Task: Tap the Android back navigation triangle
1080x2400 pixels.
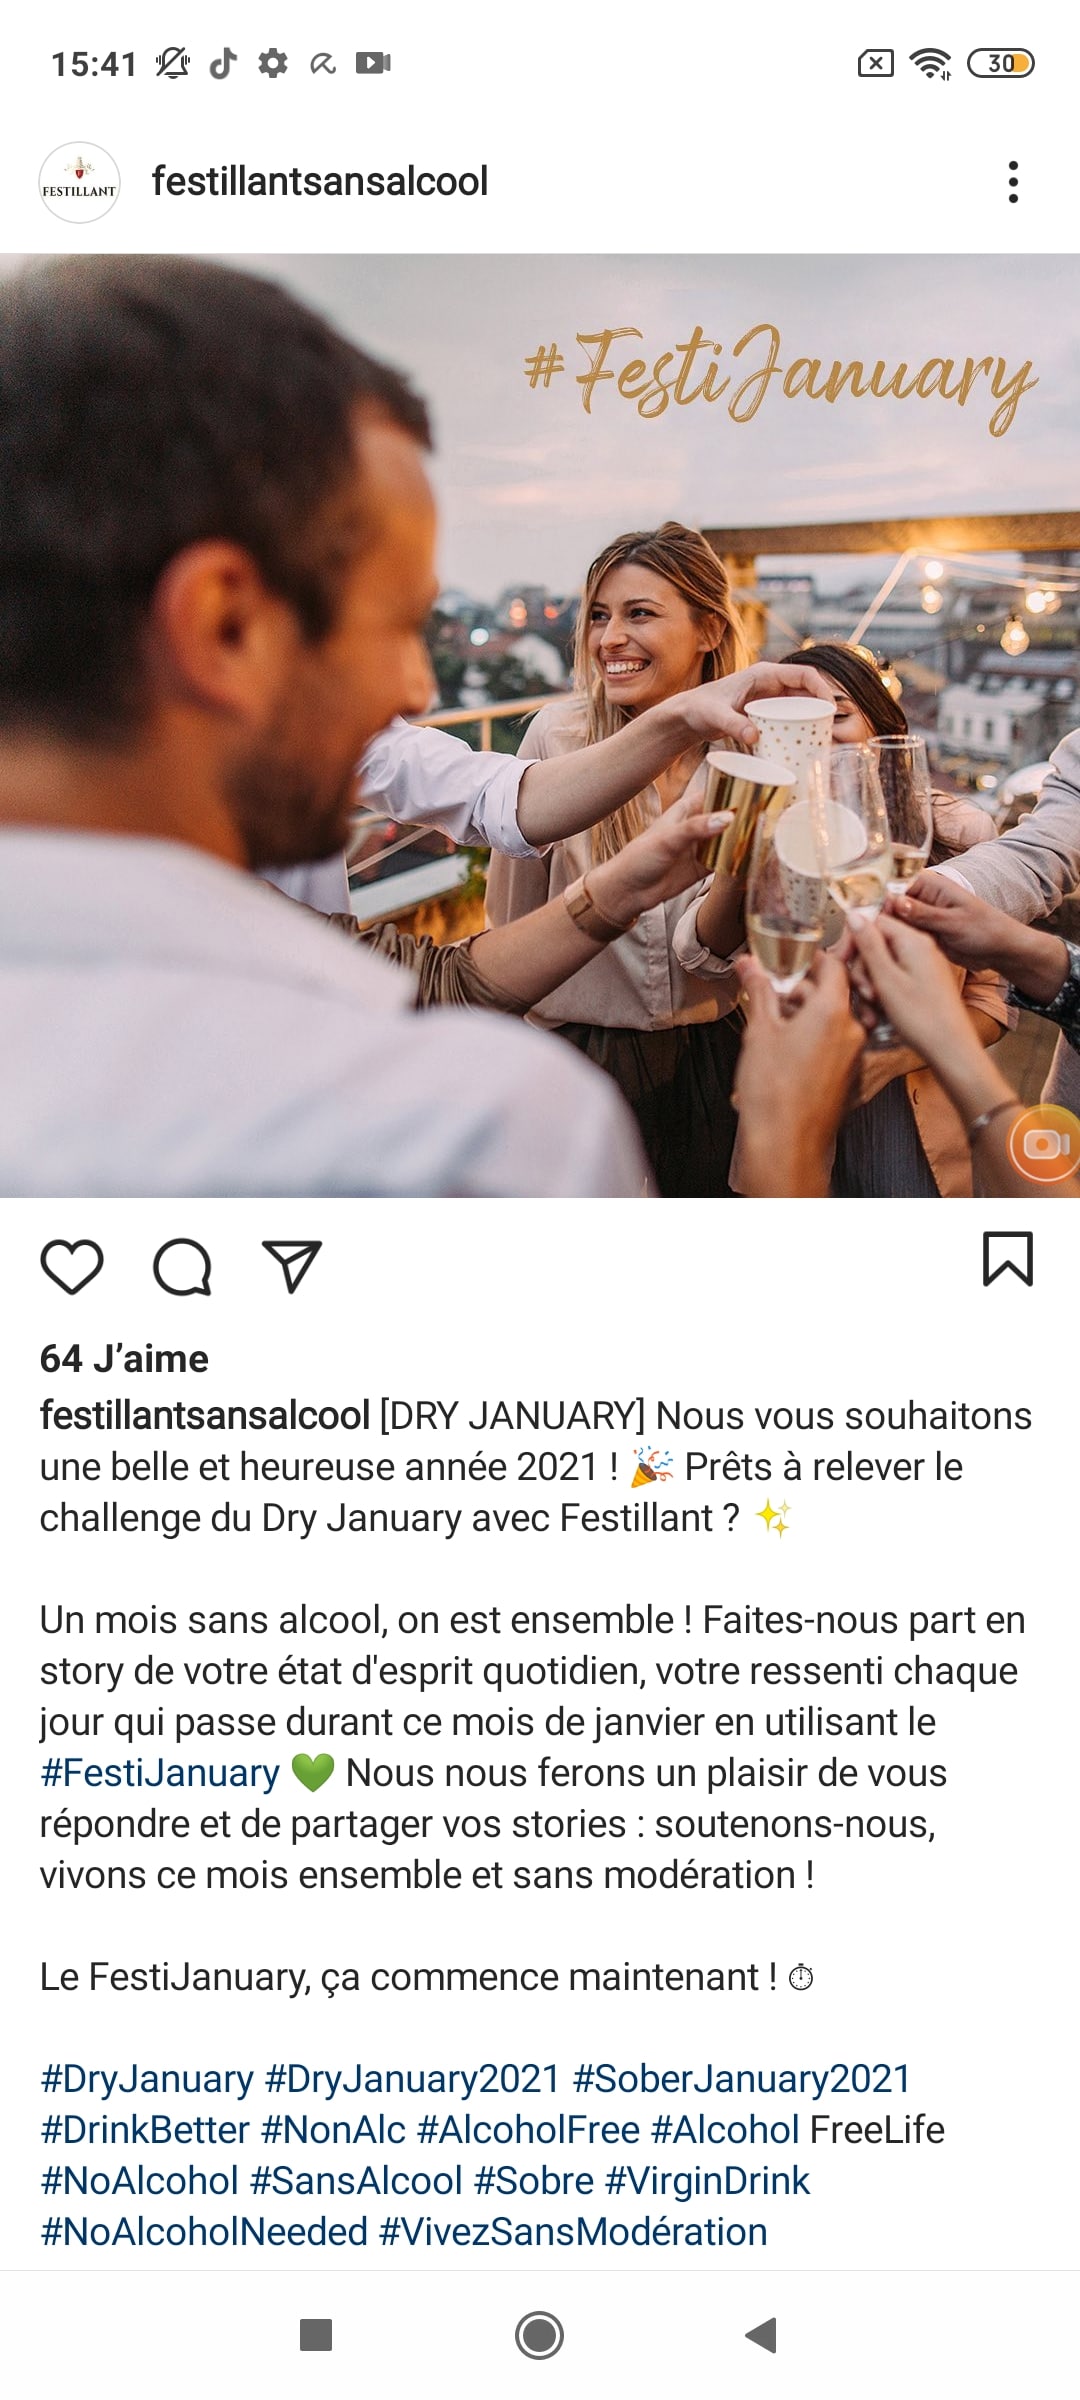Action: coord(761,2335)
